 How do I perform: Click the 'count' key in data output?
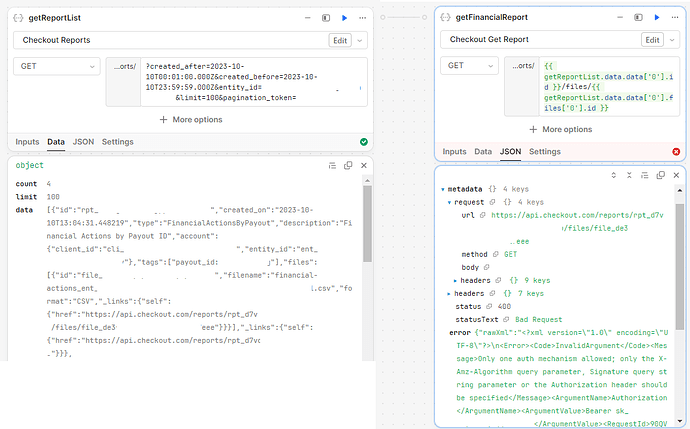(x=26, y=184)
